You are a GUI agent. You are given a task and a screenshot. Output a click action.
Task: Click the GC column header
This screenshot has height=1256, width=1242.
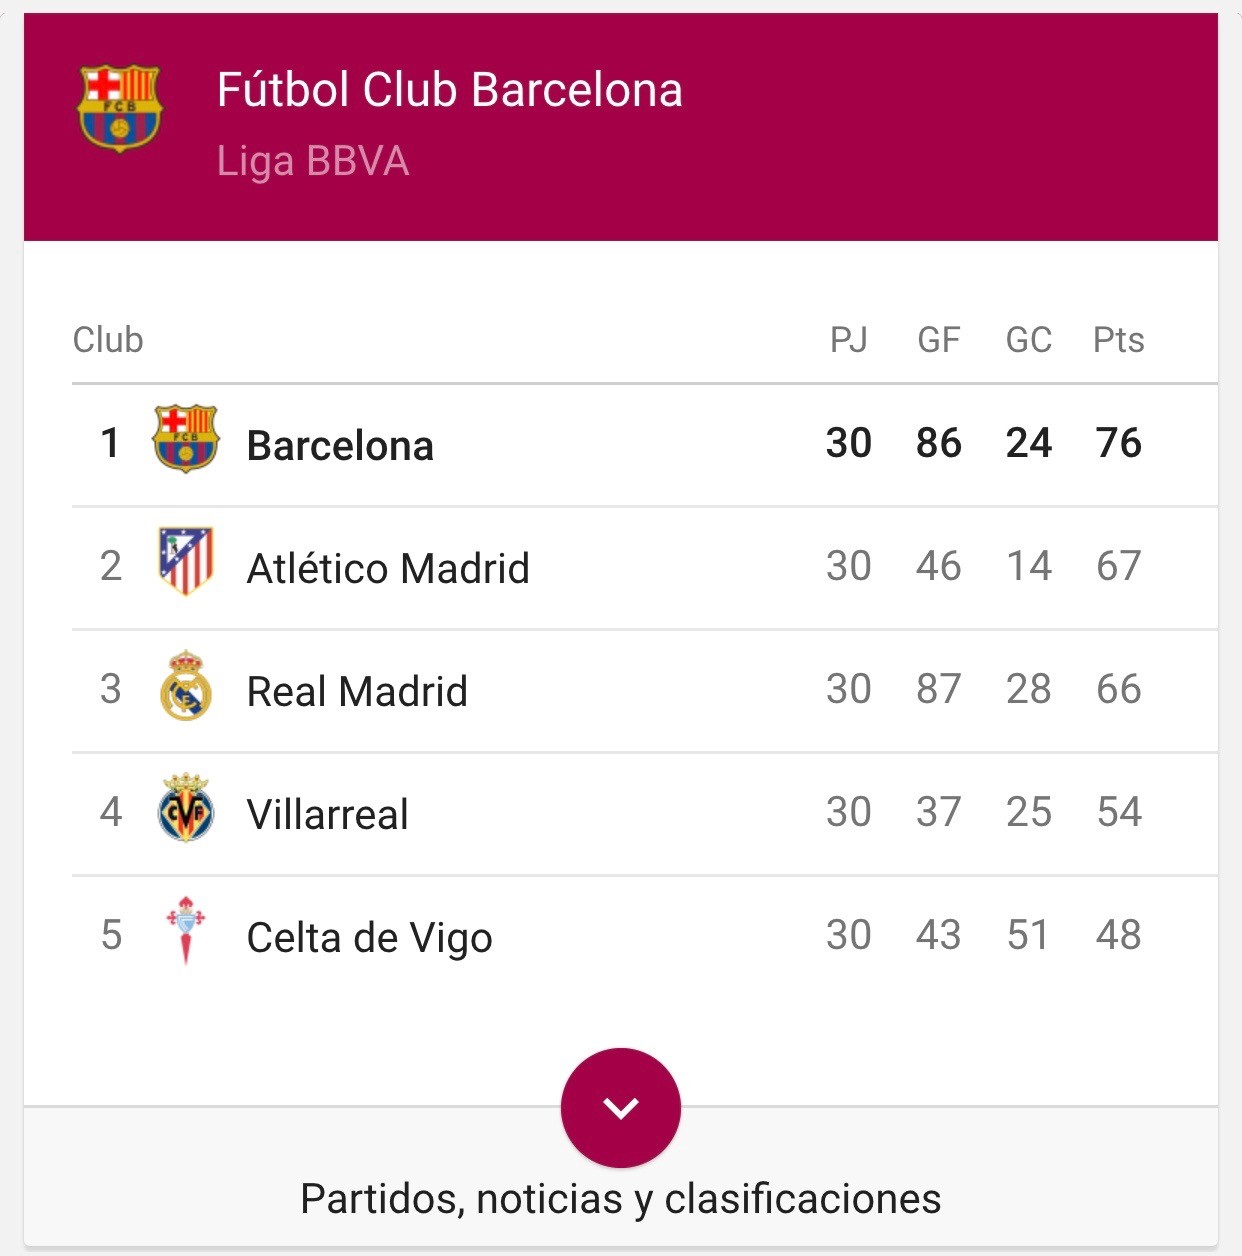pos(1028,340)
